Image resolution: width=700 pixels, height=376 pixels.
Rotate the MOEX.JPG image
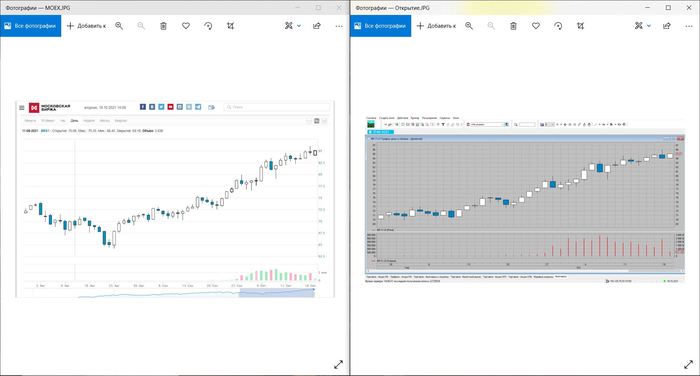tap(208, 26)
